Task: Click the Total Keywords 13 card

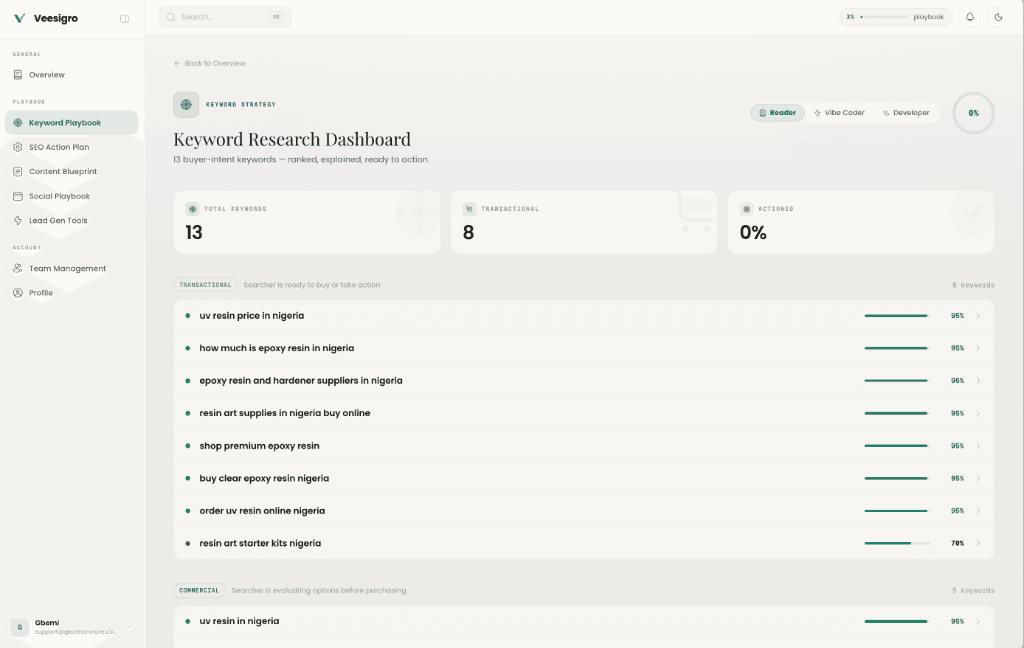Action: (307, 222)
